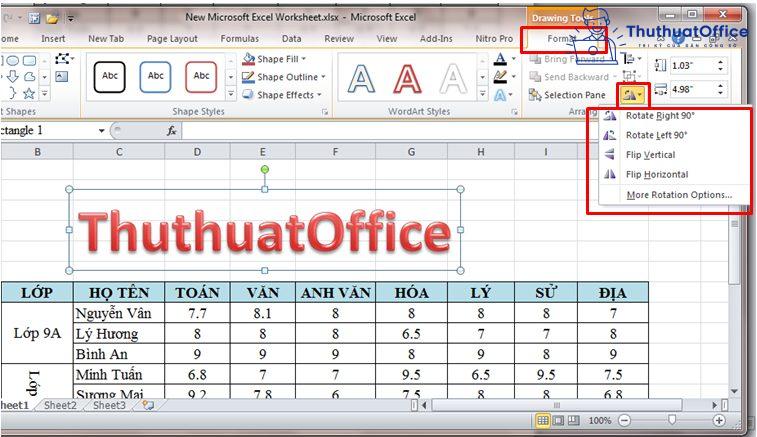This screenshot has width=757, height=437.
Task: Open the Shape Effects menu
Action: pos(282,95)
